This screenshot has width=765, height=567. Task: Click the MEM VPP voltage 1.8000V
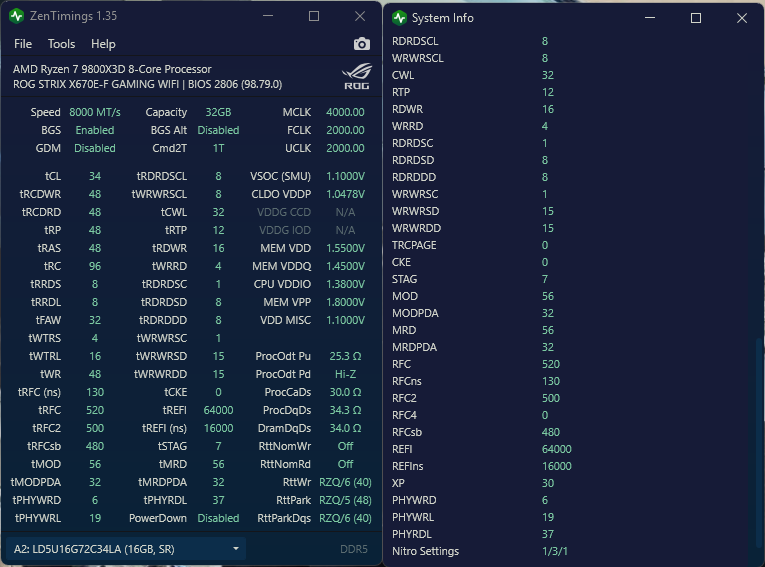coord(345,303)
